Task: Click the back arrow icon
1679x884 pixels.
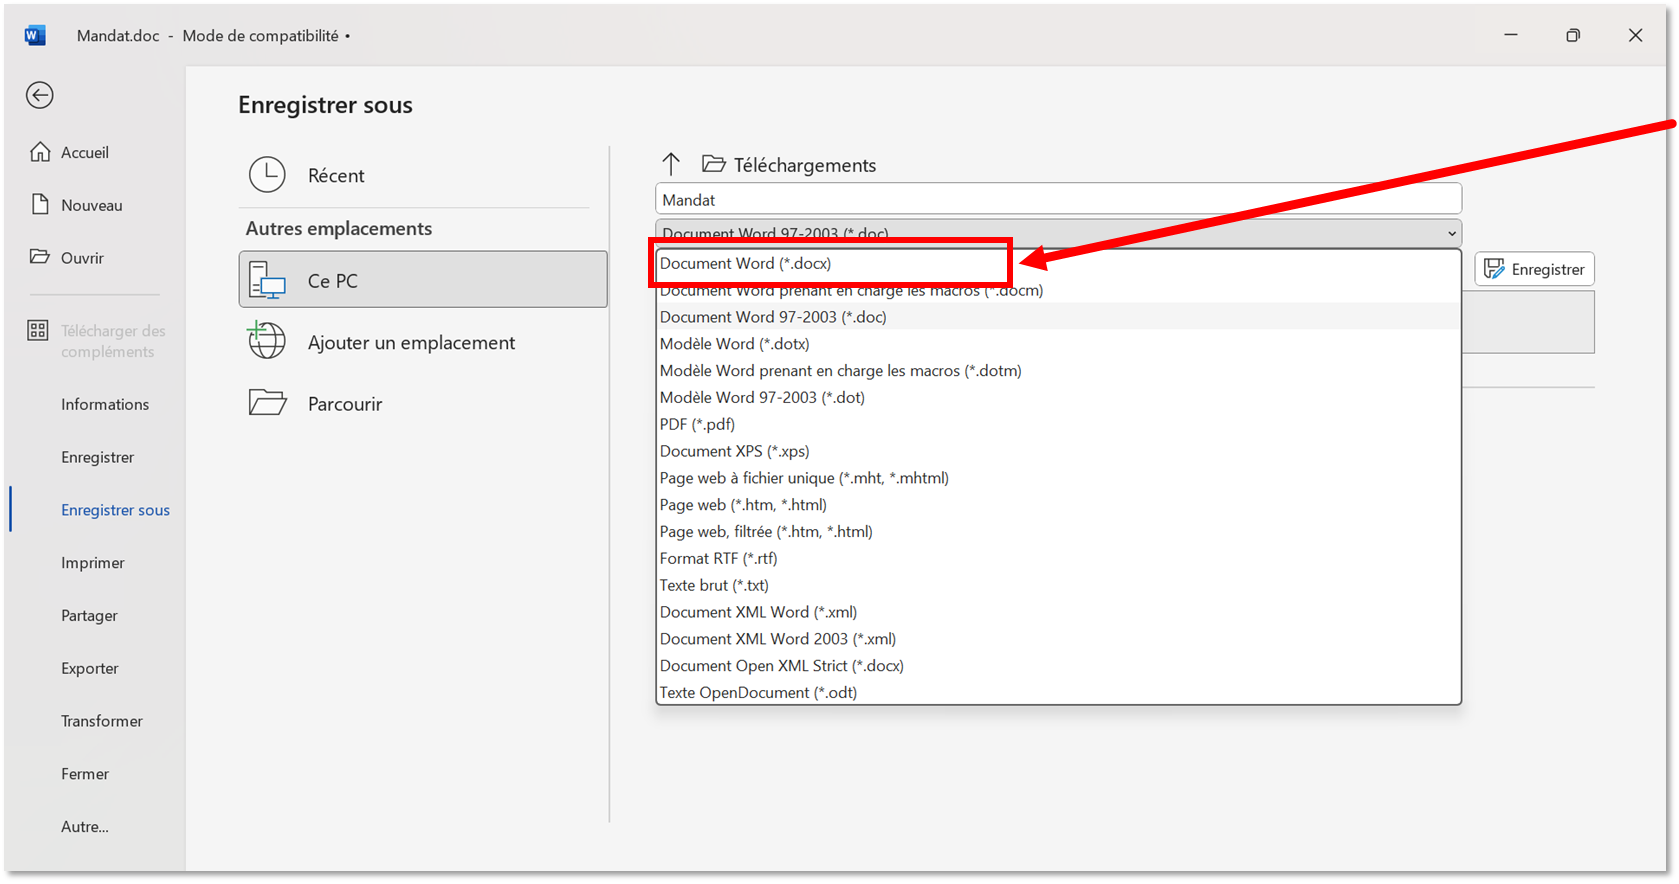Action: point(40,95)
